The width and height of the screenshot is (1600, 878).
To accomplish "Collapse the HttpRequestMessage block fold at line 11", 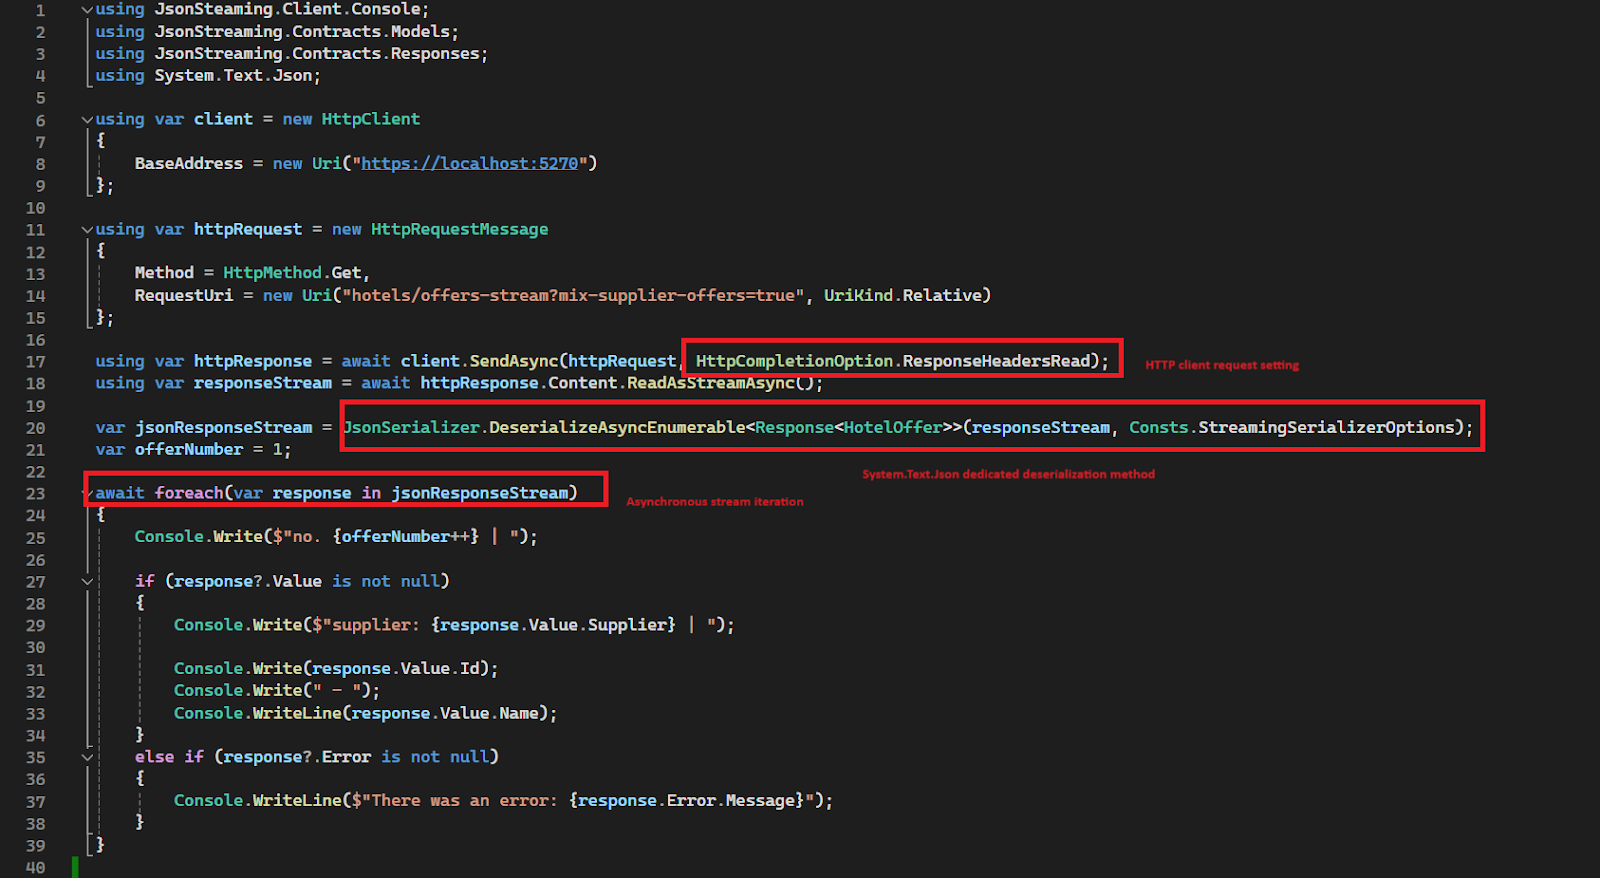I will [x=87, y=229].
